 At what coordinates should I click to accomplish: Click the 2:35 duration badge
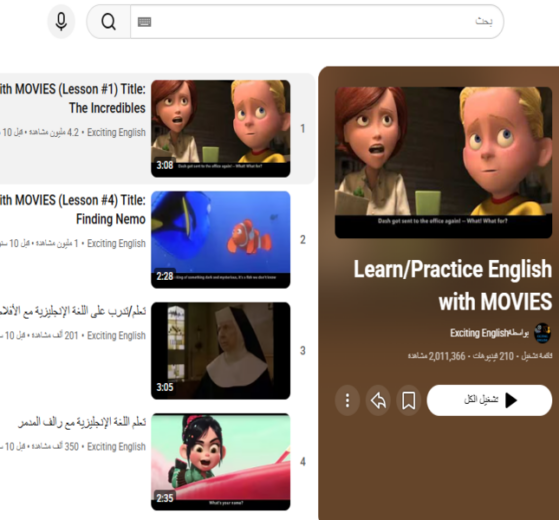(165, 498)
